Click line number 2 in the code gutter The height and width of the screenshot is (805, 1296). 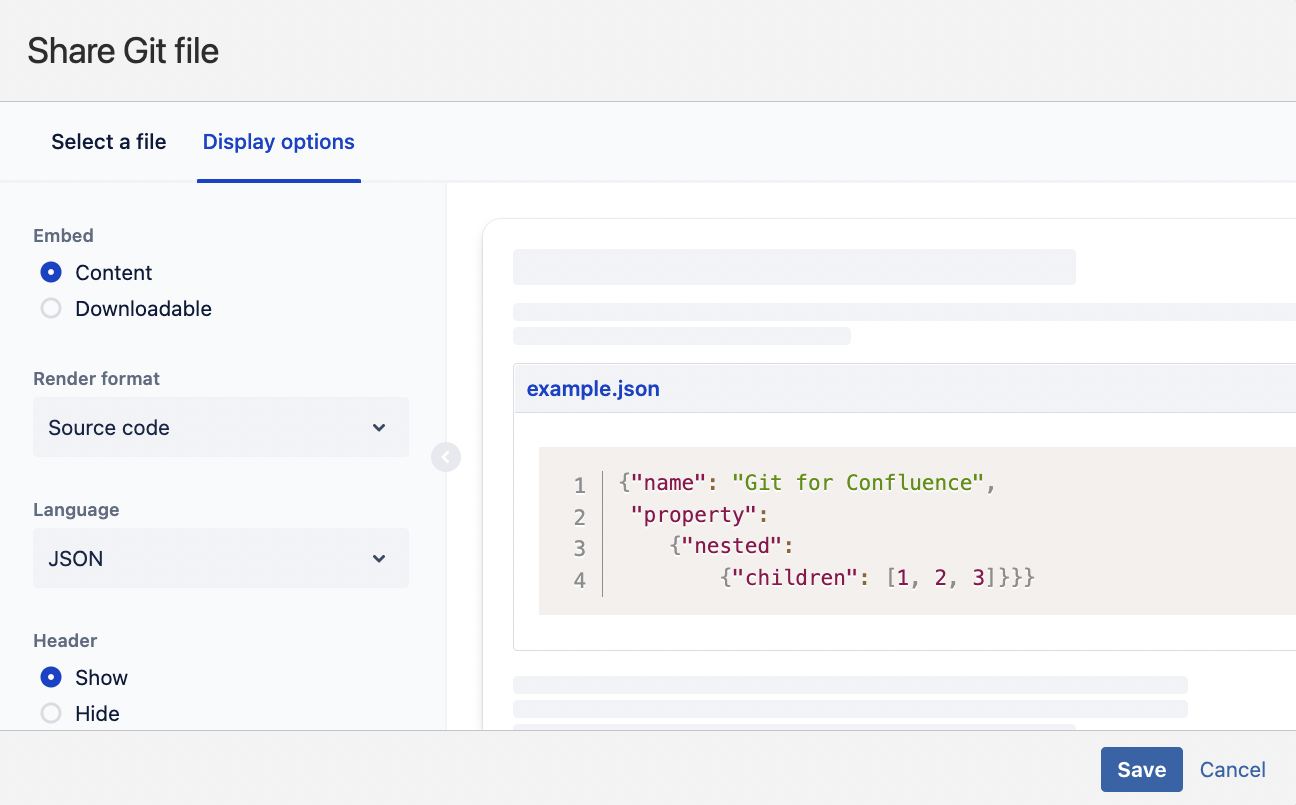[579, 517]
